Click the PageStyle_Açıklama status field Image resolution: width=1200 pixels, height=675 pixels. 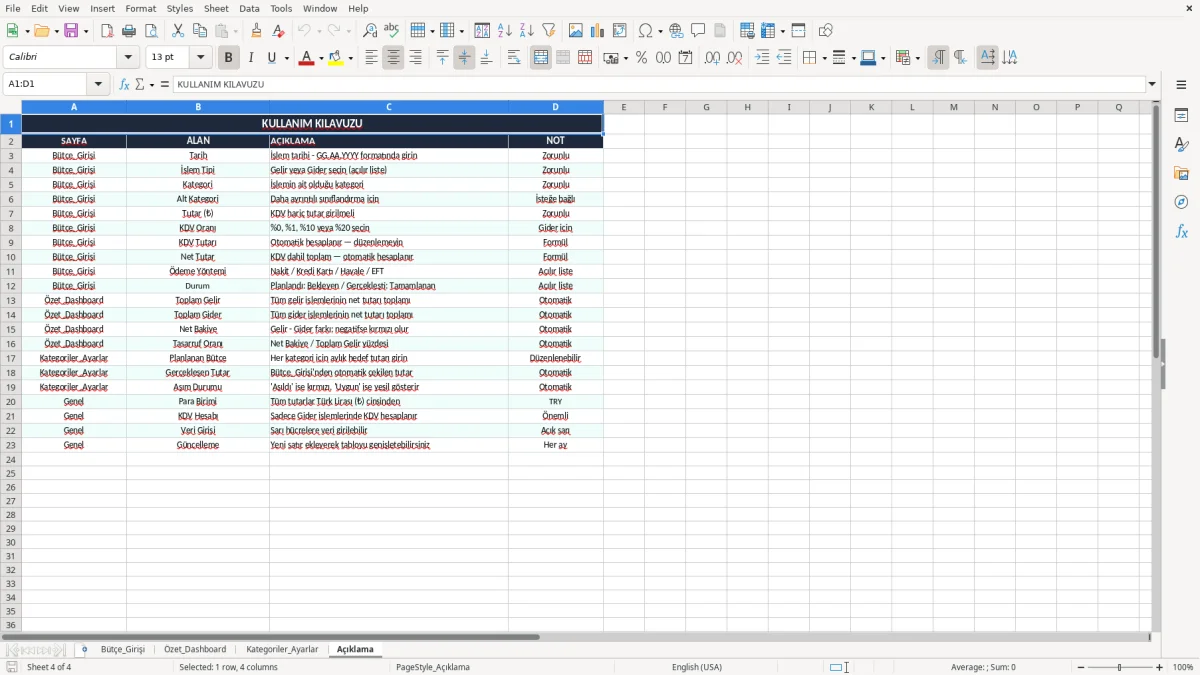tap(433, 667)
